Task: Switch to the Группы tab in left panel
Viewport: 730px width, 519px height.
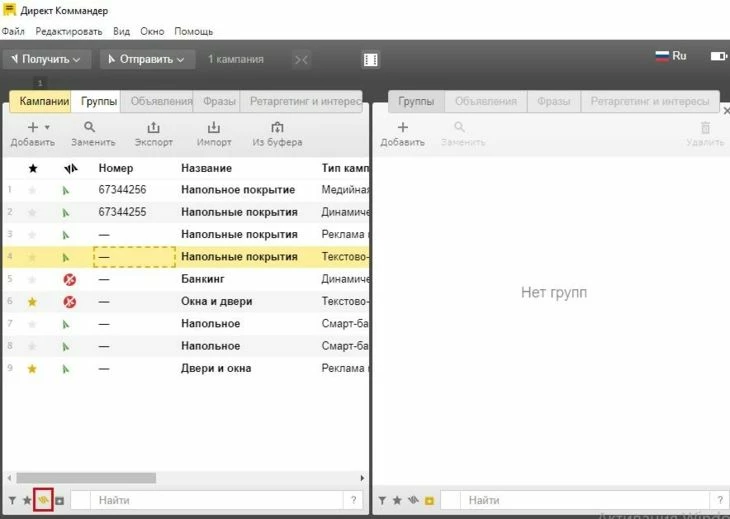Action: pyautogui.click(x=96, y=101)
